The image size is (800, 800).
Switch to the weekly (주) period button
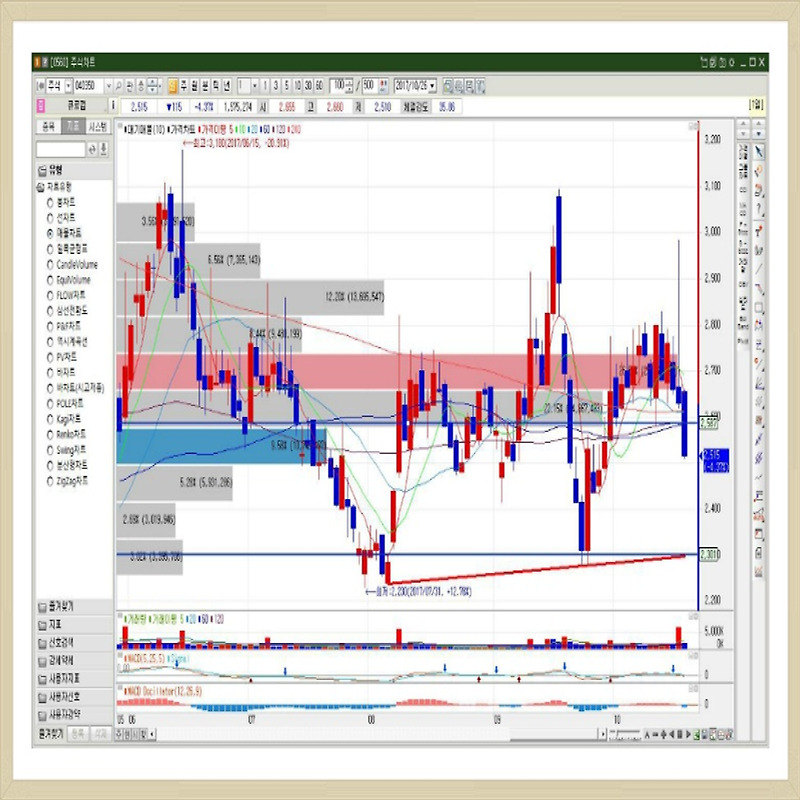coord(184,86)
